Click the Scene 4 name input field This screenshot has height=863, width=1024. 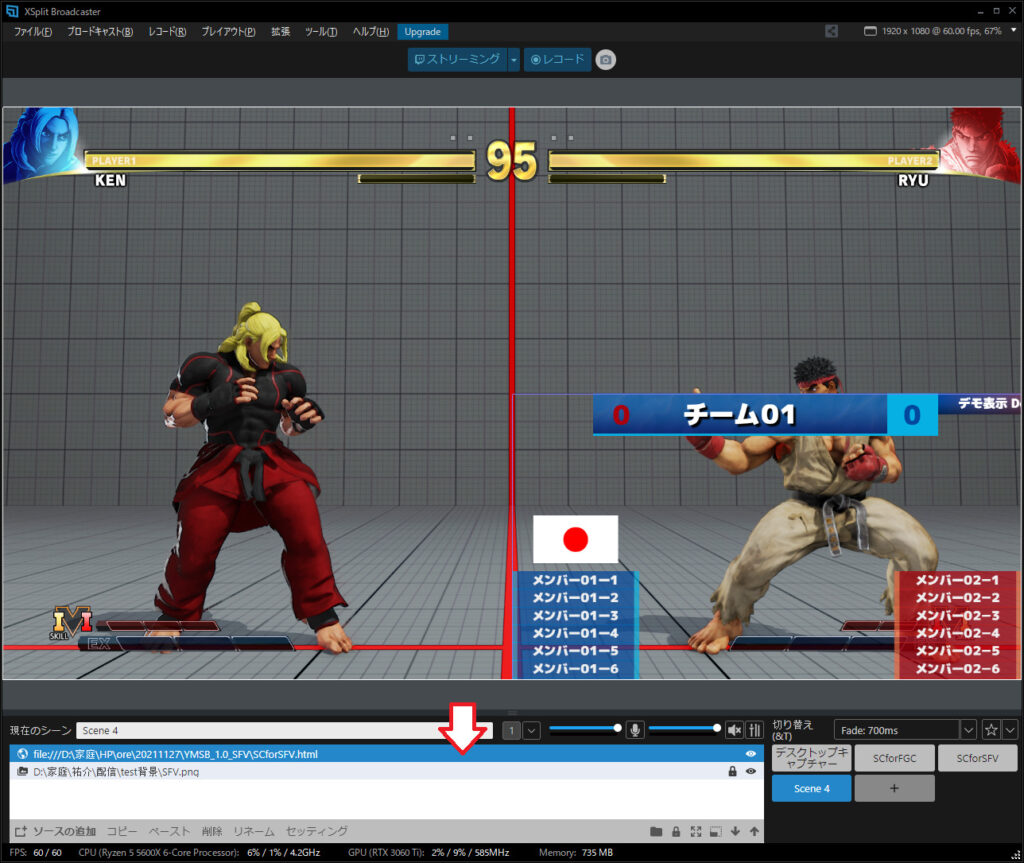pyautogui.click(x=284, y=730)
